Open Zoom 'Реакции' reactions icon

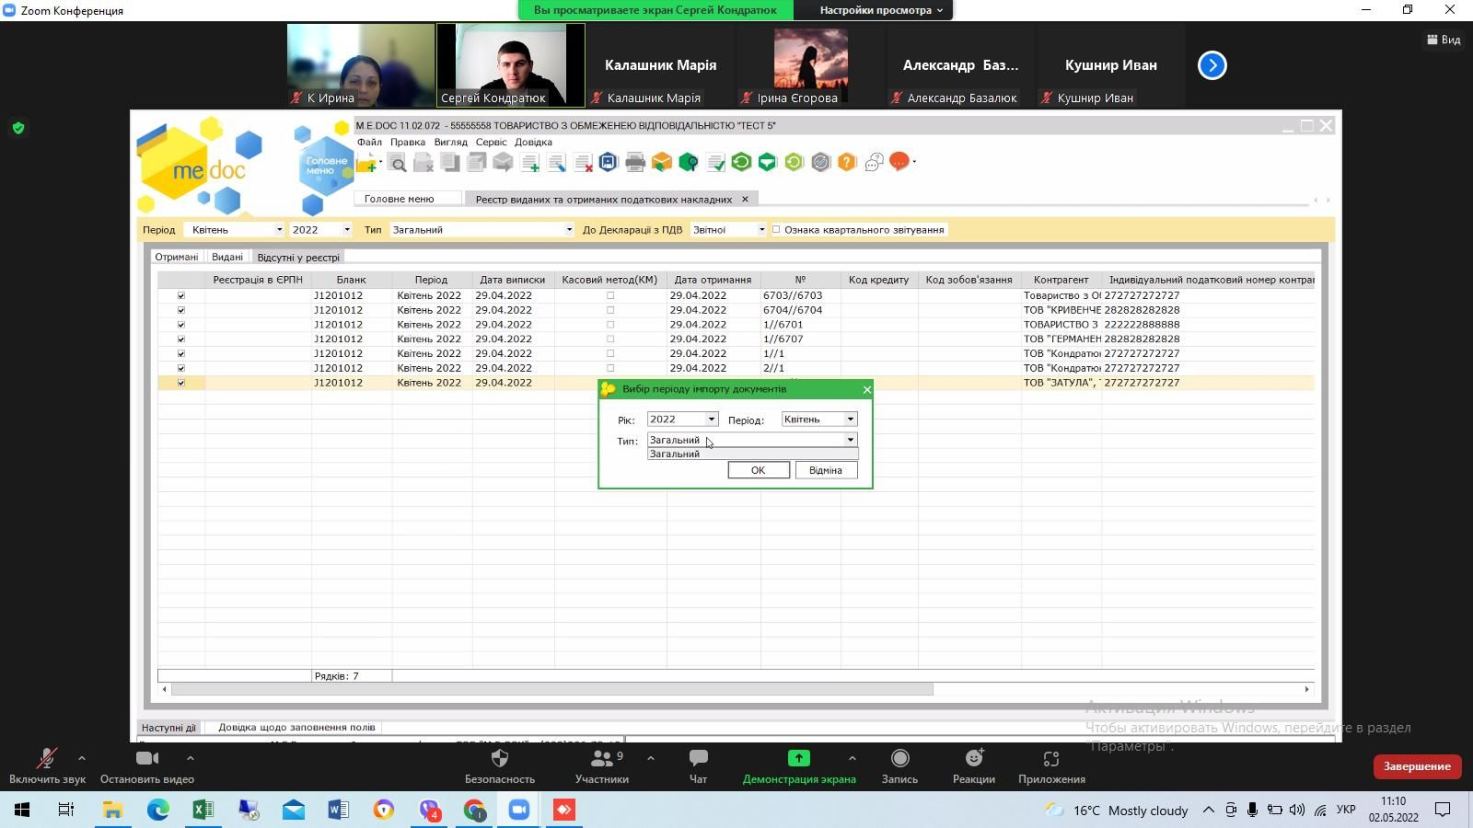(974, 766)
